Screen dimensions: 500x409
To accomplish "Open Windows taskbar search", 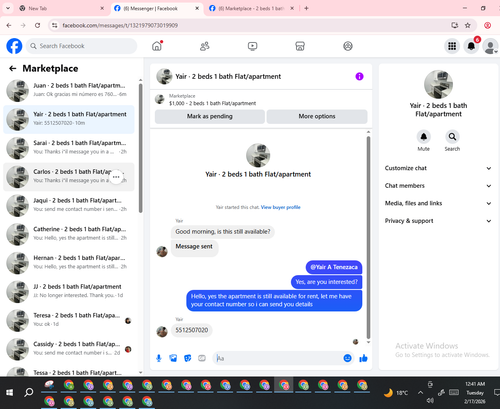I will 29,393.
